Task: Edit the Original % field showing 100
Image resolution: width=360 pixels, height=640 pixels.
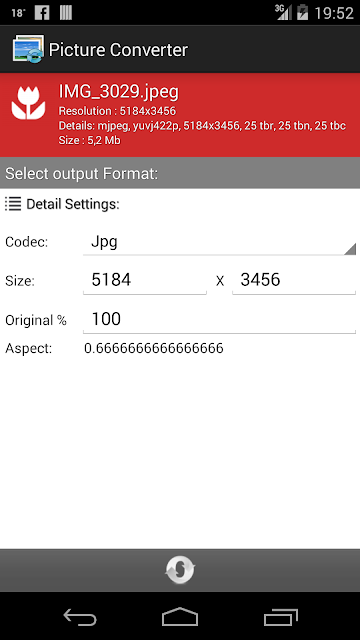Action: (x=219, y=320)
